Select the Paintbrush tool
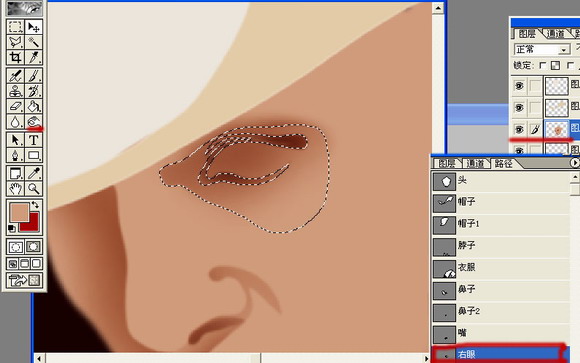580x363 pixels. coord(34,76)
